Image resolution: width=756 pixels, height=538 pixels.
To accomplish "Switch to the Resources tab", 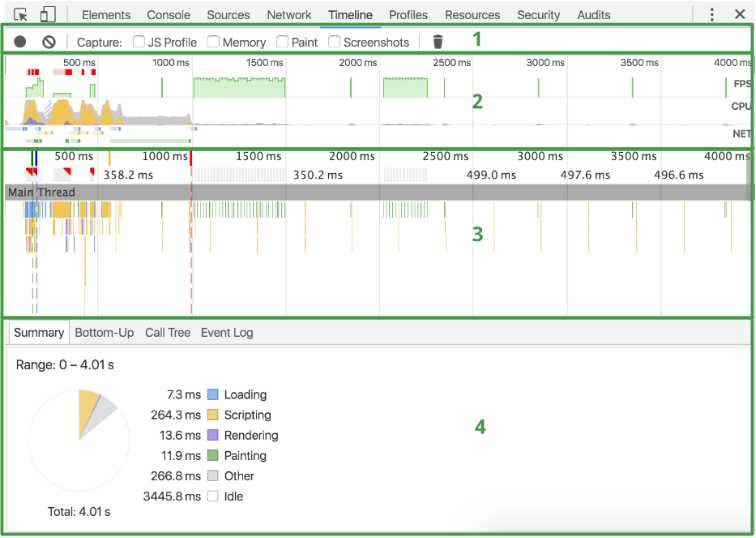I will click(472, 15).
